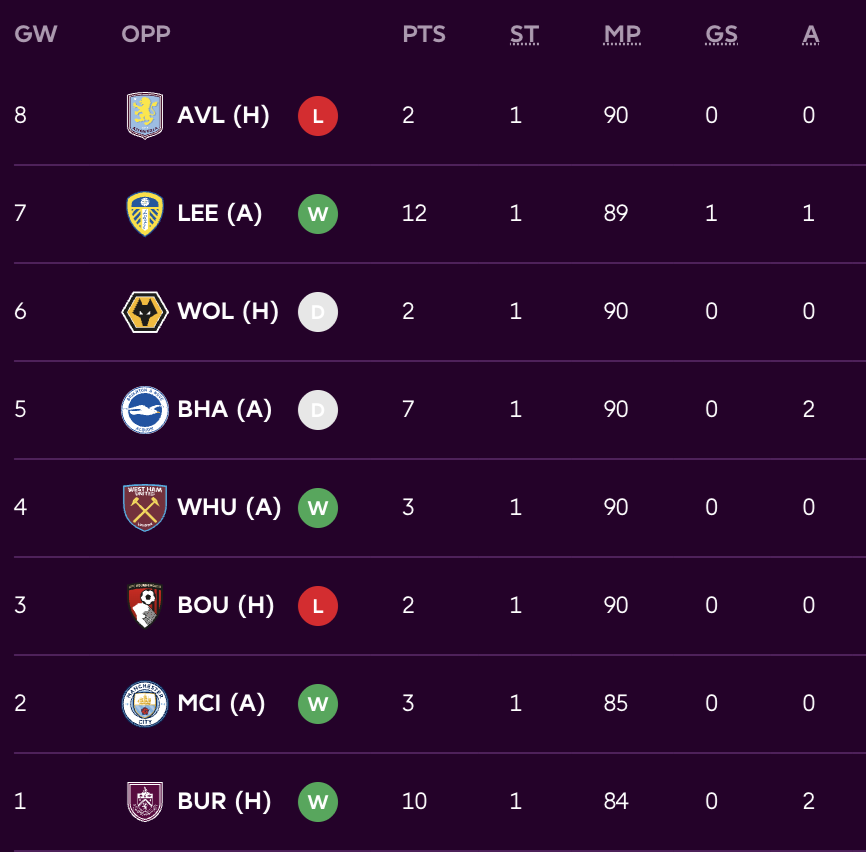The image size is (866, 852).
Task: Click the ST column header
Action: coord(524,35)
